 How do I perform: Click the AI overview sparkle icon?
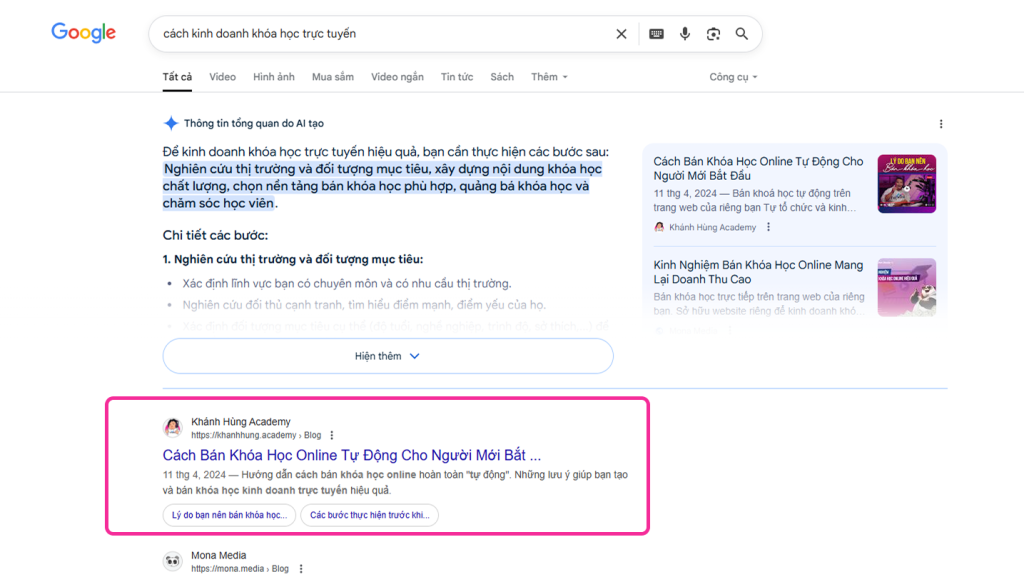point(171,123)
